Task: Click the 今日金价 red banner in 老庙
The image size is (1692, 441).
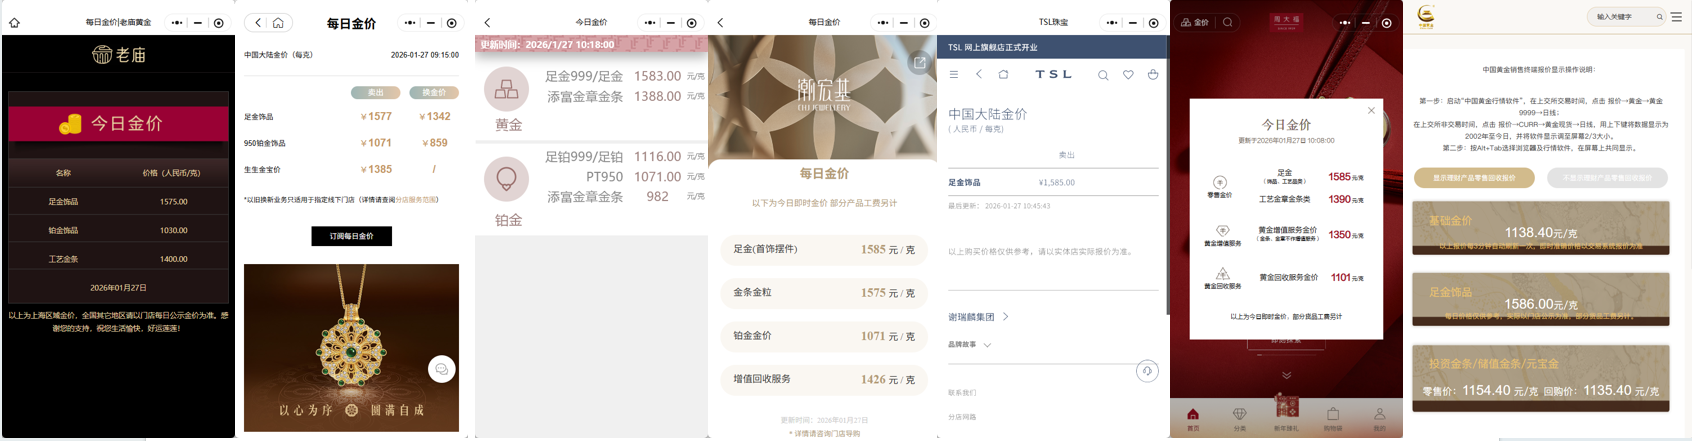Action: (x=118, y=124)
